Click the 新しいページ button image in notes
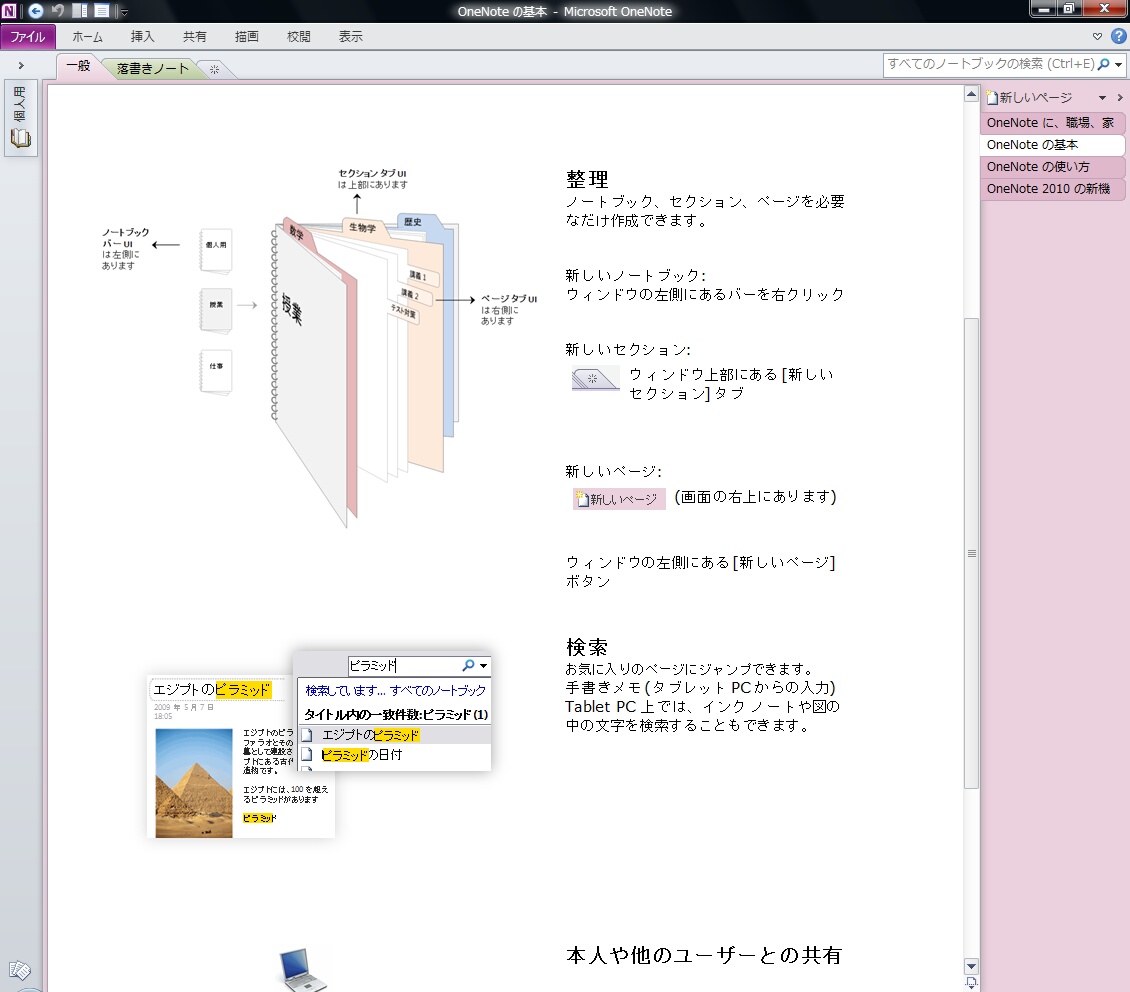The height and width of the screenshot is (992, 1130). click(619, 499)
